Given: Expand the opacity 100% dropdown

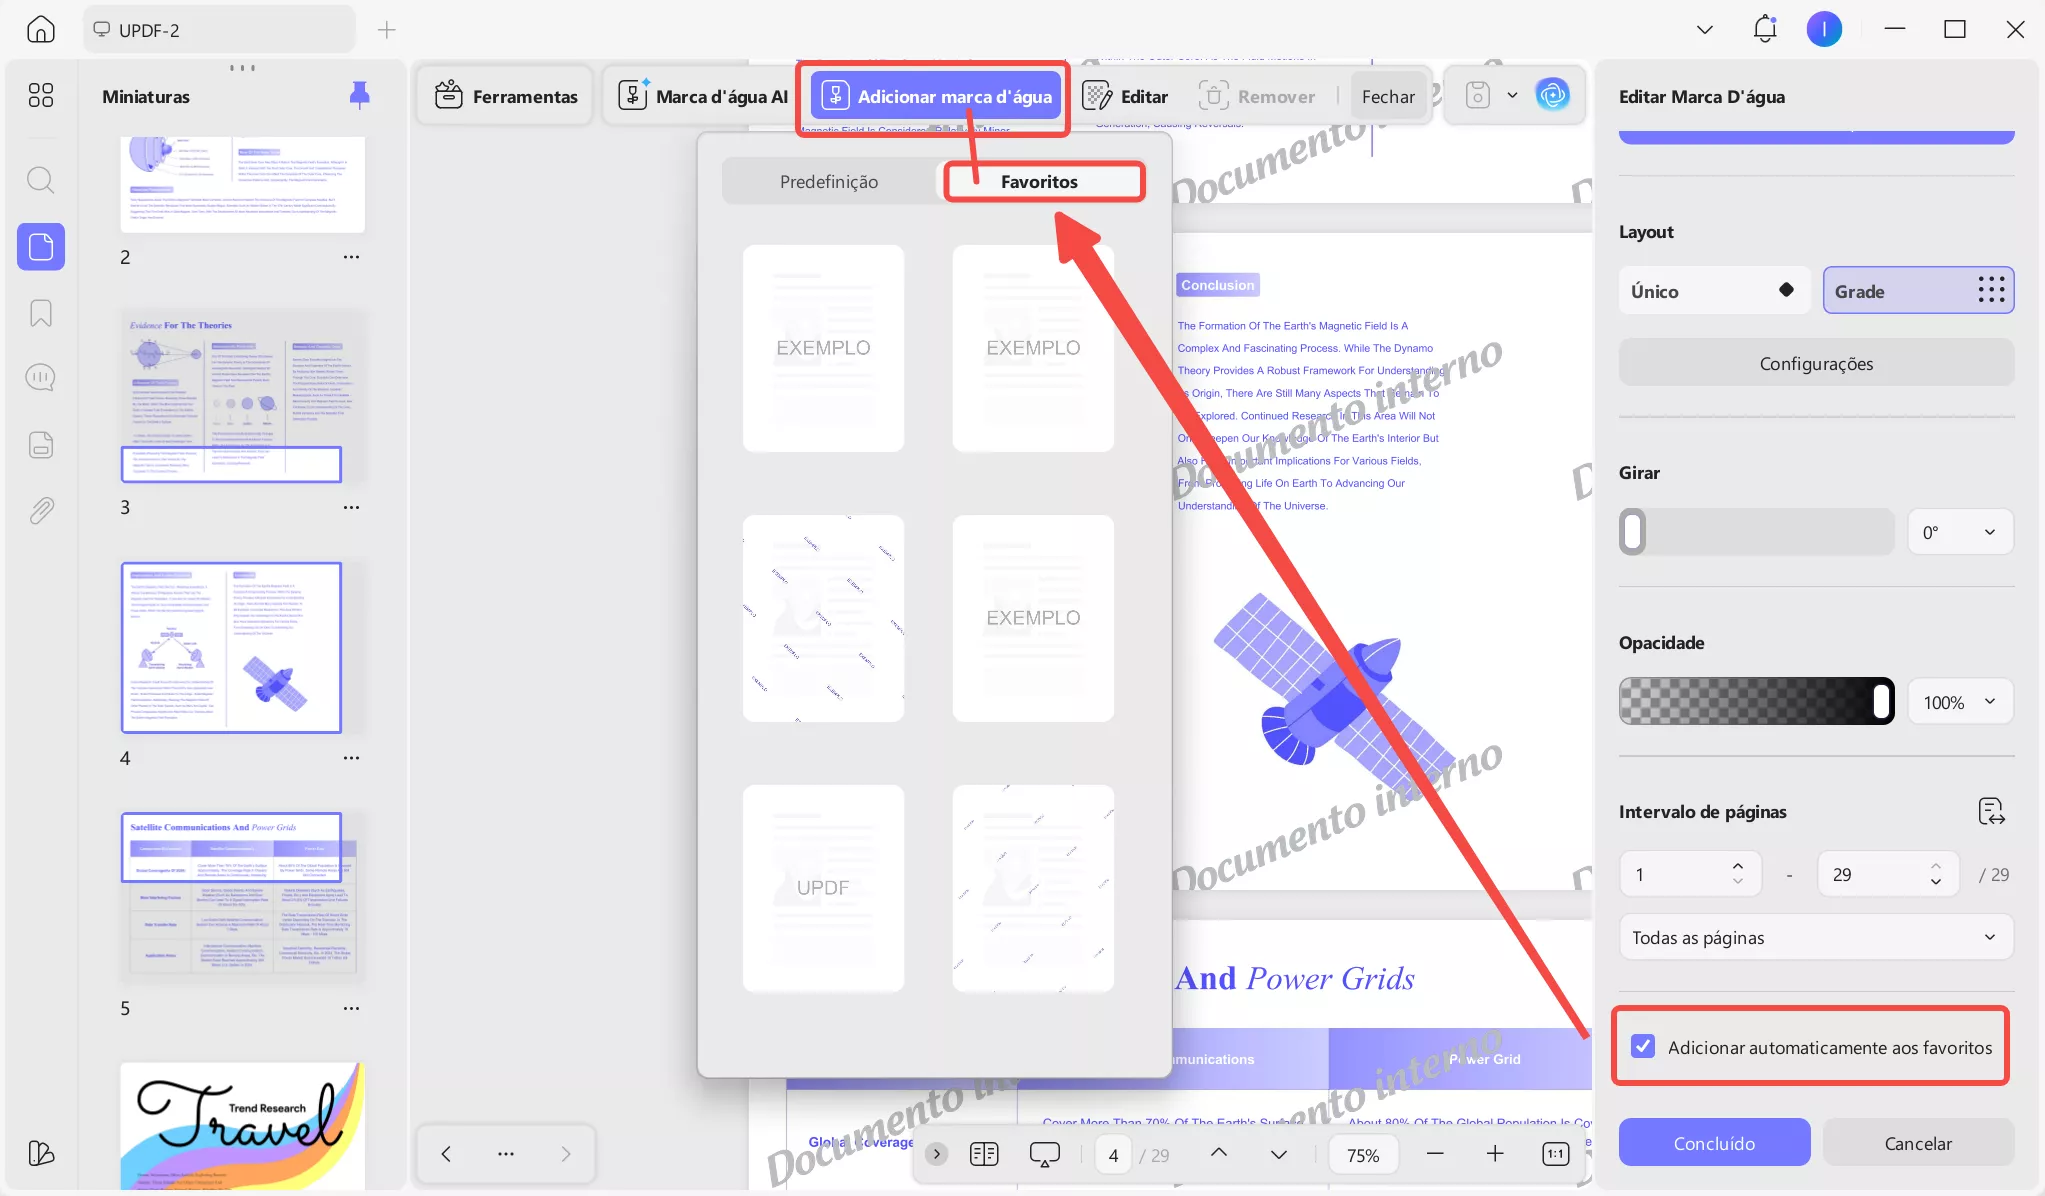Looking at the screenshot, I should coord(1959,702).
